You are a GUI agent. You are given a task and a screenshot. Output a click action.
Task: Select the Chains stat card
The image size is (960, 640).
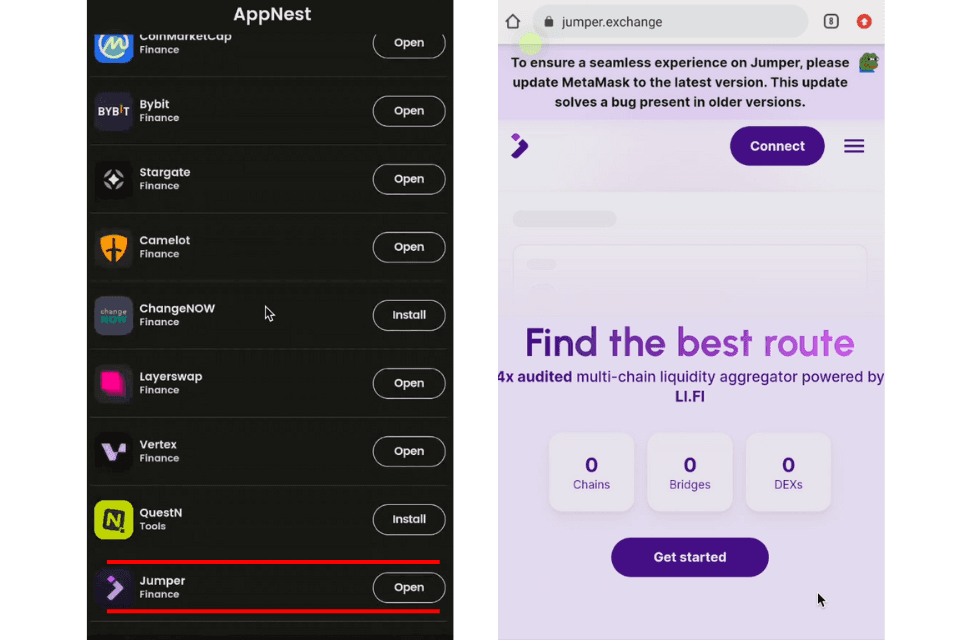click(x=591, y=472)
